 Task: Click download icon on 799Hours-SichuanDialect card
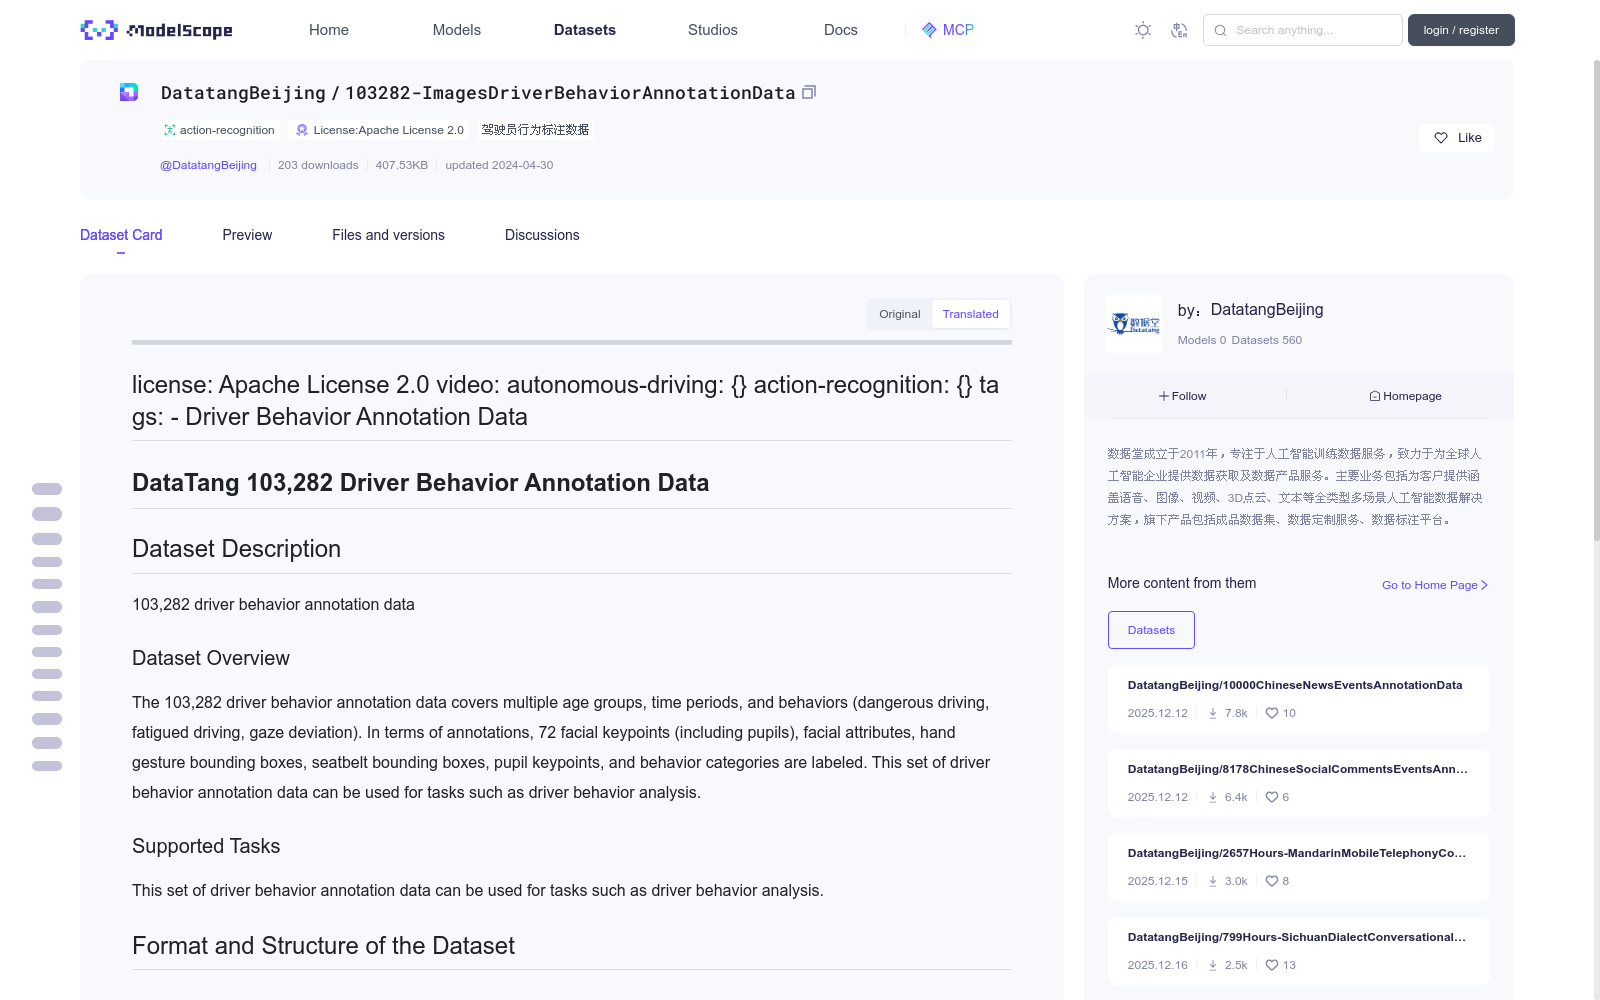pos(1213,965)
